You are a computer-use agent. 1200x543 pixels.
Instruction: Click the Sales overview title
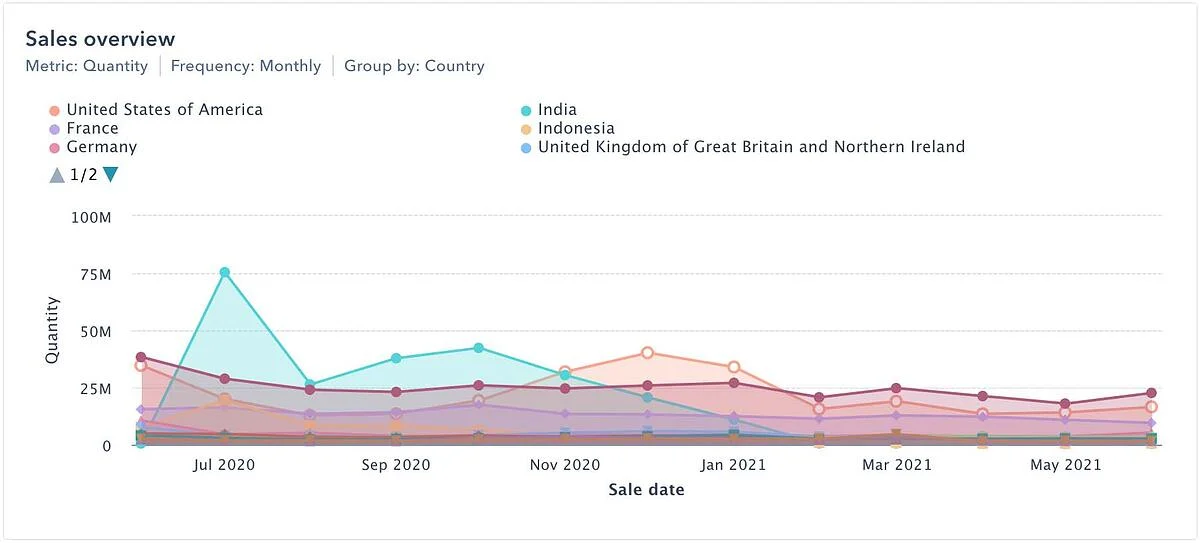pos(100,39)
